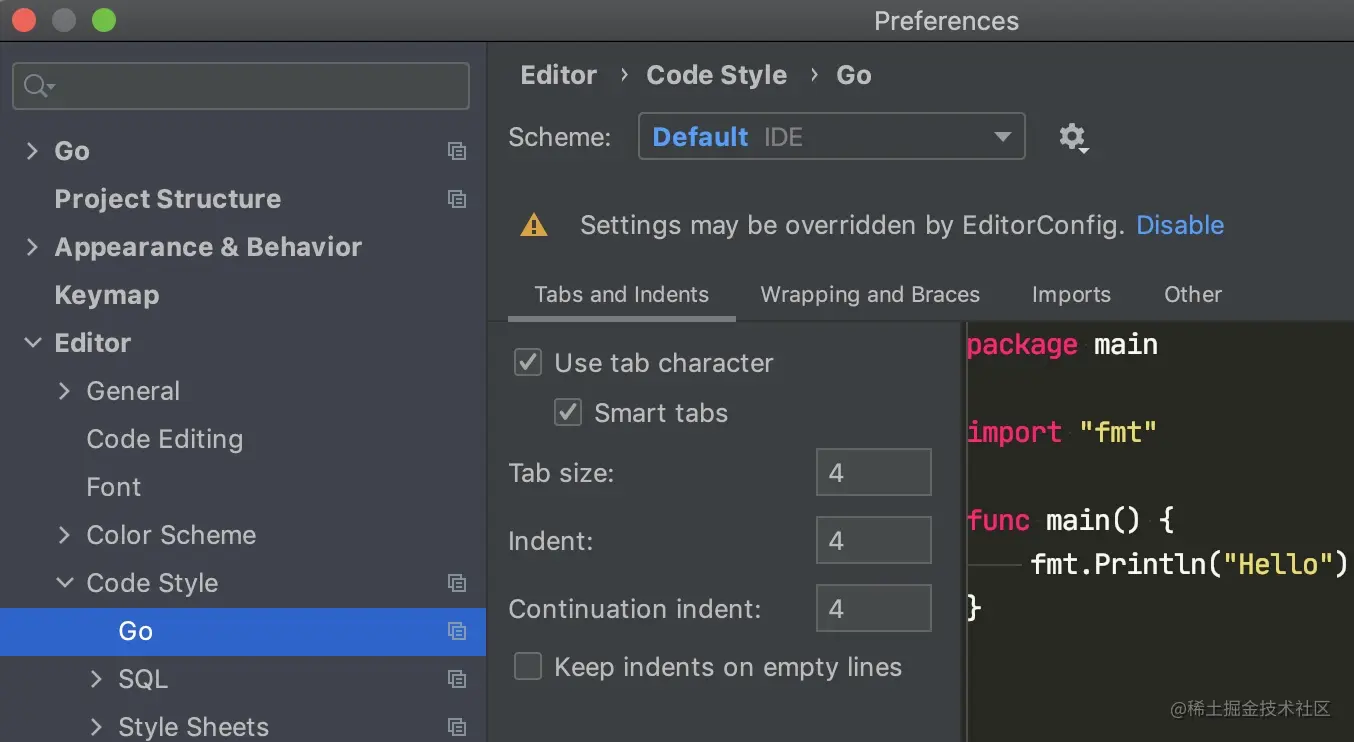Click the Disable EditorConfig link
The image size is (1354, 742).
(1180, 225)
